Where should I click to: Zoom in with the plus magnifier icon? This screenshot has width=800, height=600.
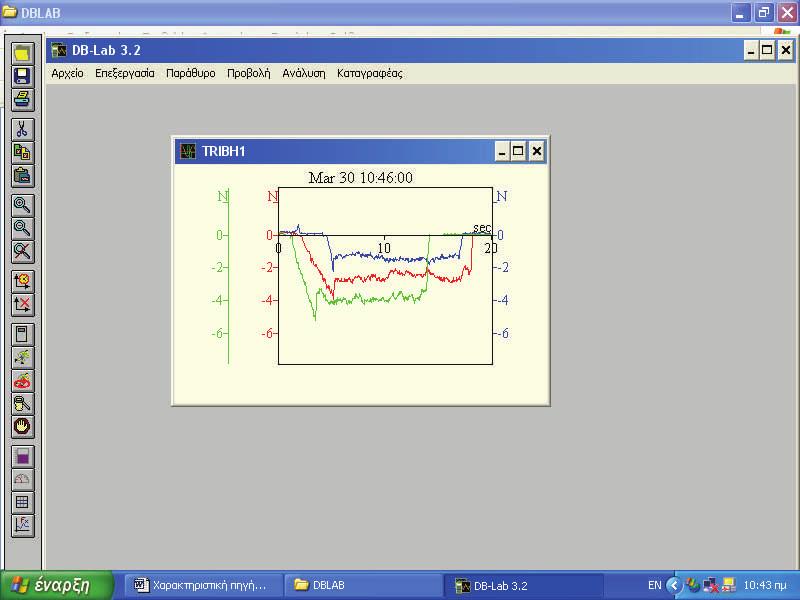[x=22, y=205]
